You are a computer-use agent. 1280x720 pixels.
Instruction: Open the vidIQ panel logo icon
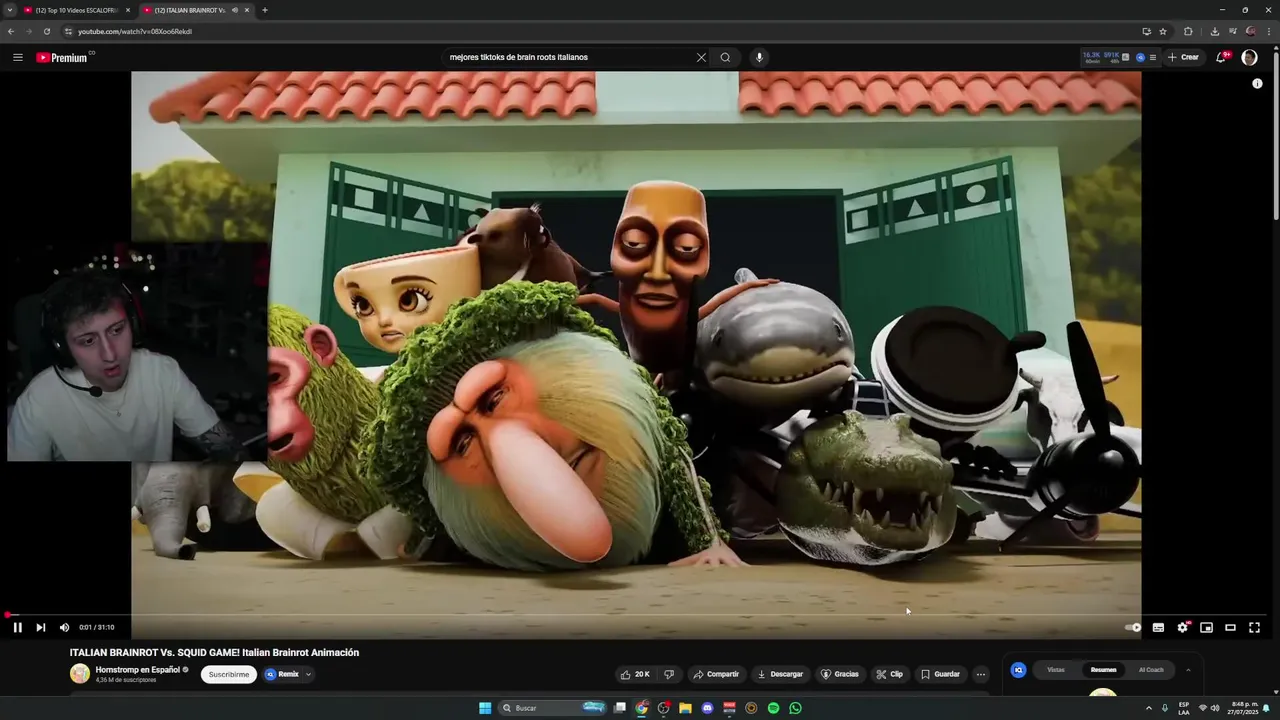(x=1018, y=670)
